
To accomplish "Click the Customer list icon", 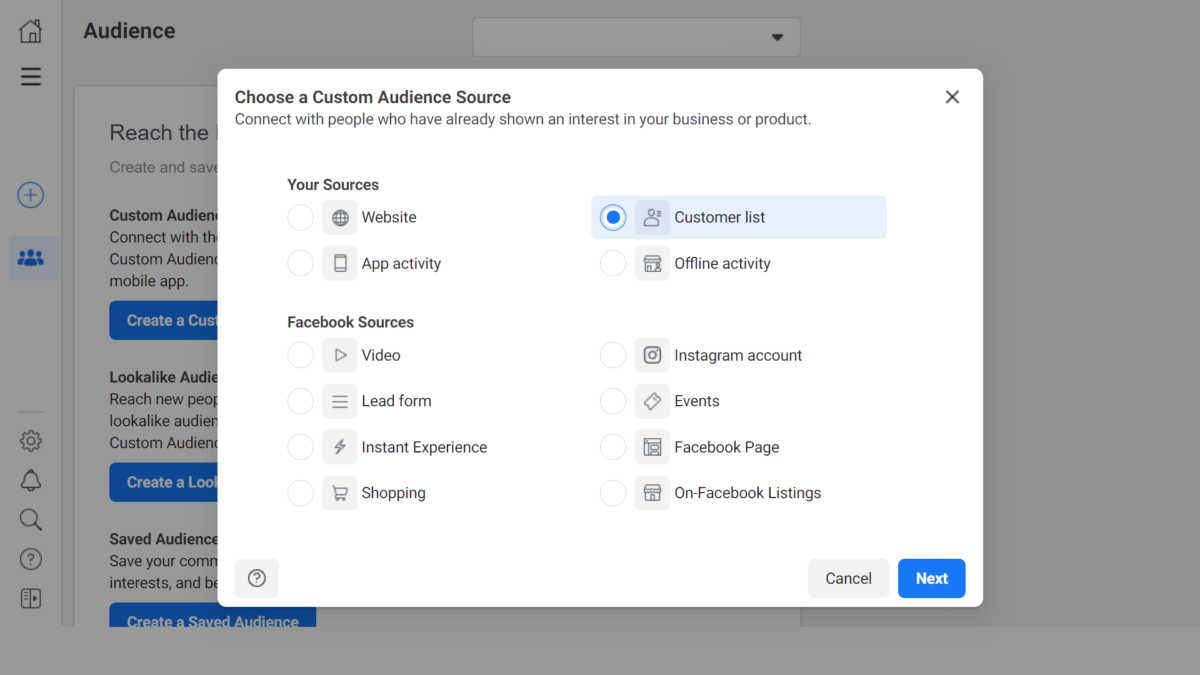I will 652,217.
